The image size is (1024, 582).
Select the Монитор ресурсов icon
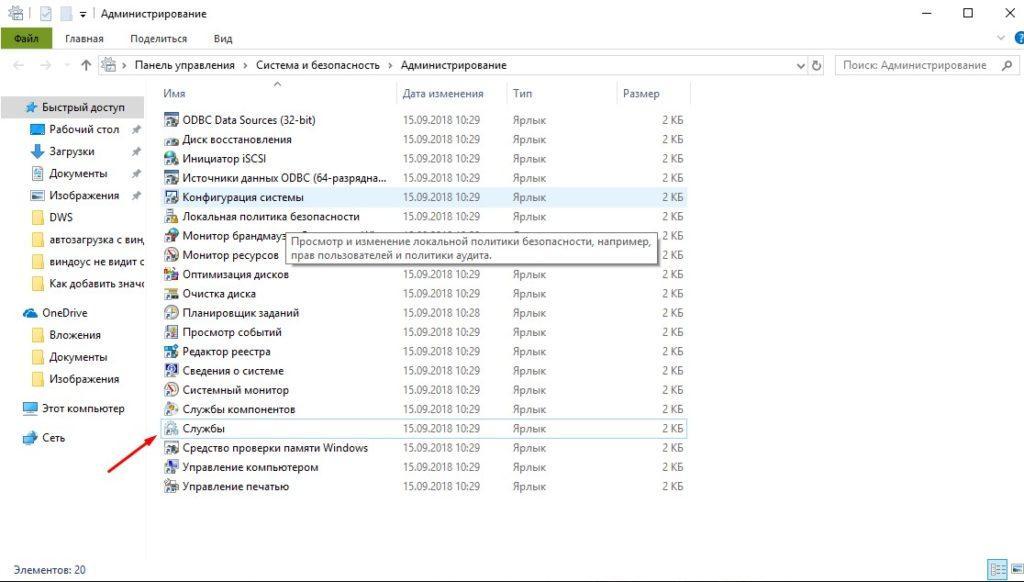click(171, 255)
